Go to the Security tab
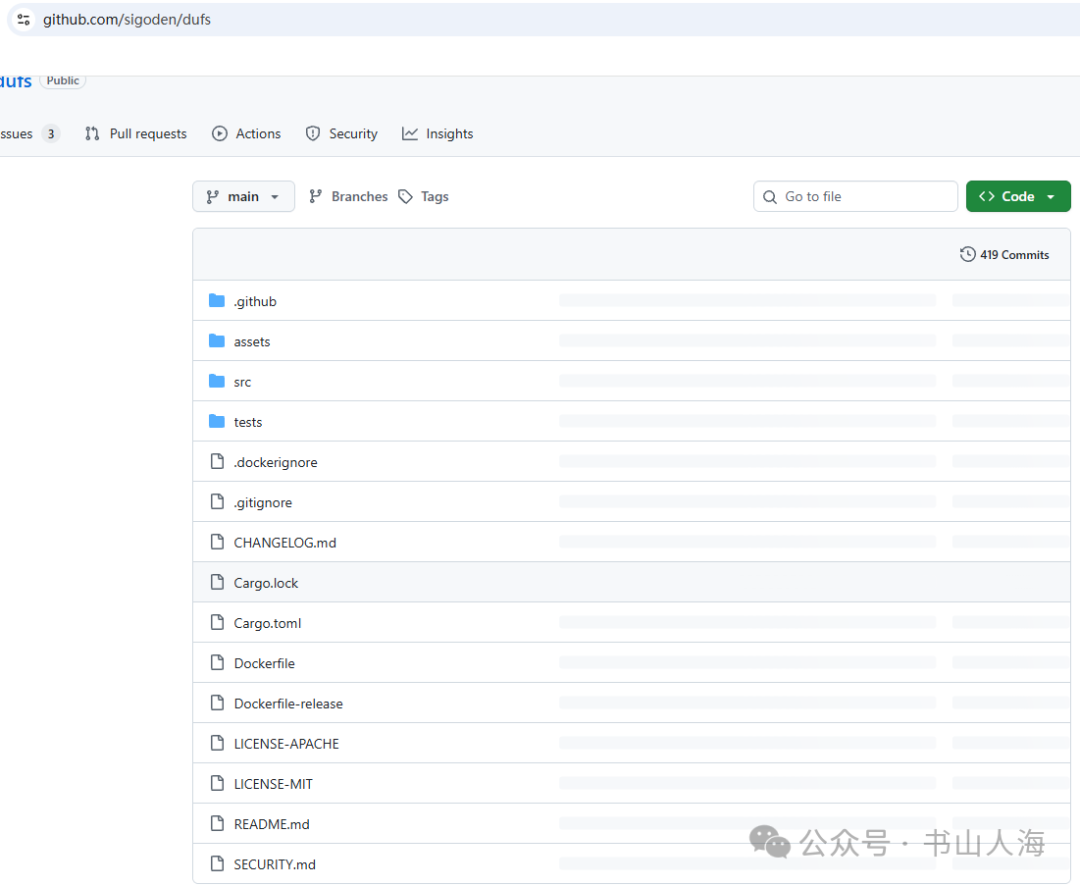Image resolution: width=1080 pixels, height=886 pixels. pos(341,134)
